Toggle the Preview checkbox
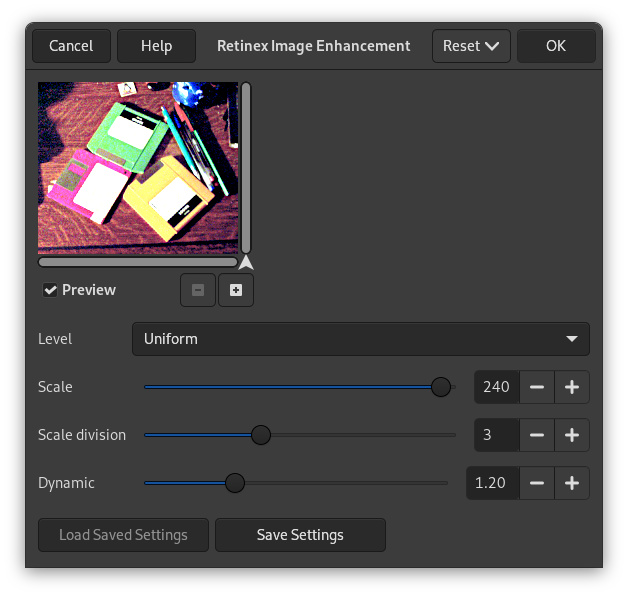This screenshot has height=596, width=628. pyautogui.click(x=50, y=290)
